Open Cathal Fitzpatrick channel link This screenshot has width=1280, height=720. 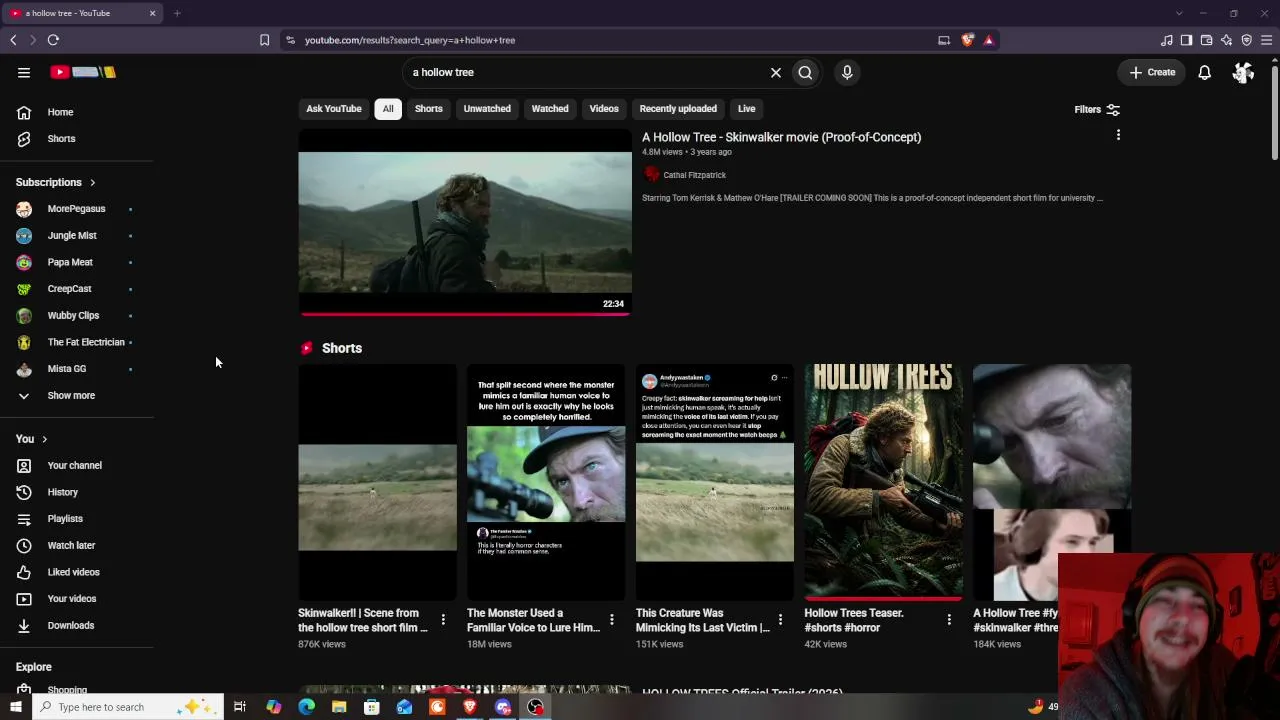tap(694, 175)
